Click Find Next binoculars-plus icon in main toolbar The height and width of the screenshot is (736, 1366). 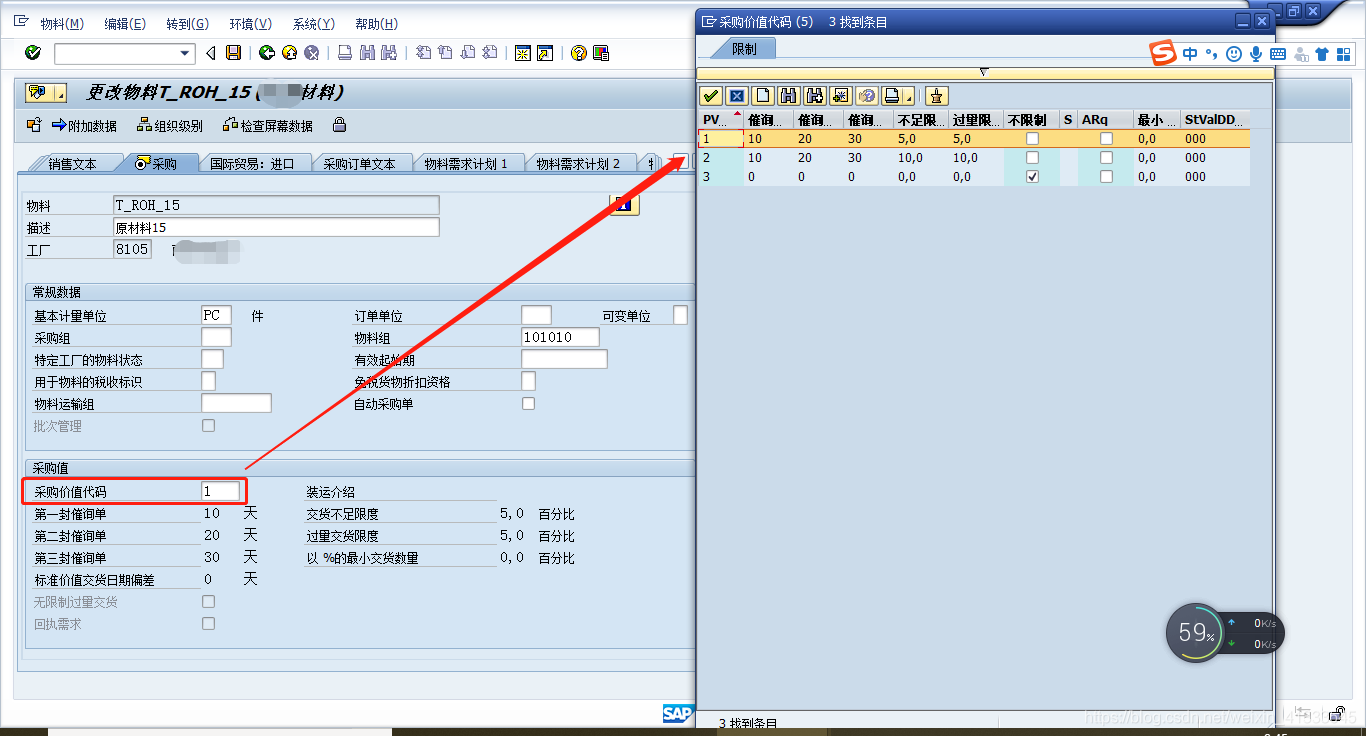pyautogui.click(x=390, y=53)
